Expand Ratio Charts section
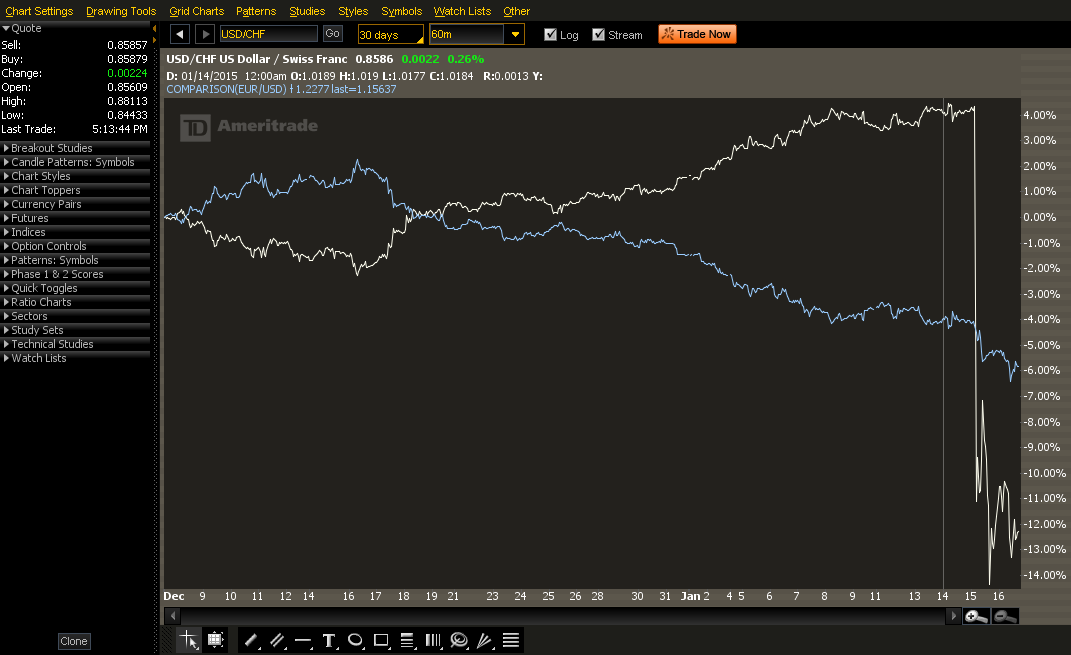This screenshot has width=1071, height=655. [x=75, y=302]
